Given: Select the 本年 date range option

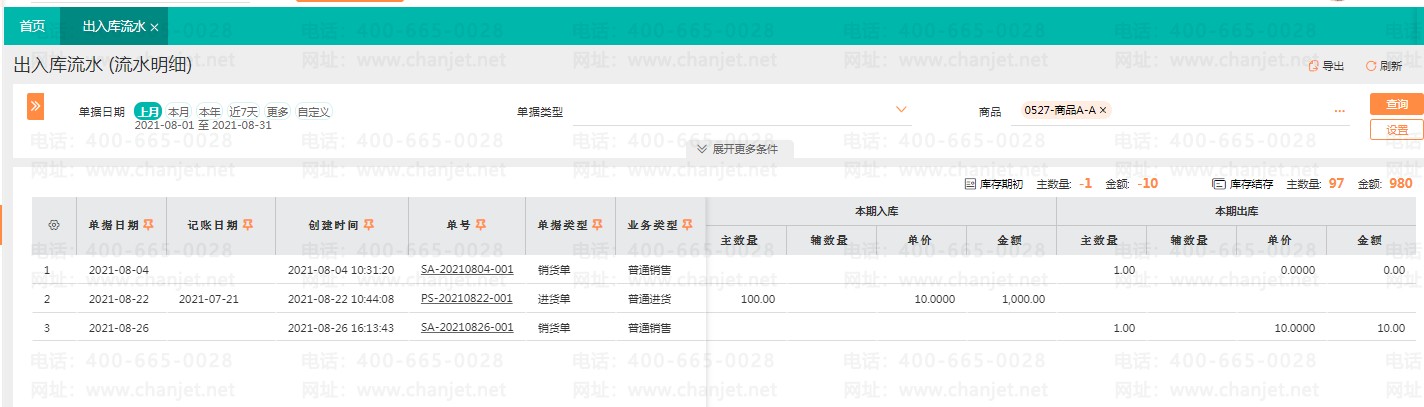Looking at the screenshot, I should [209, 112].
